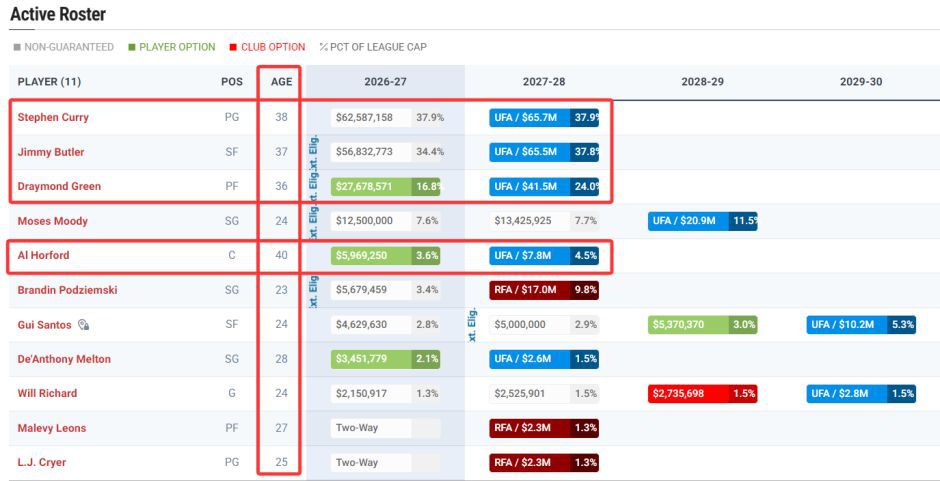Click Moody's $13,425,925 salary cell
The image size is (940, 481).
529,221
